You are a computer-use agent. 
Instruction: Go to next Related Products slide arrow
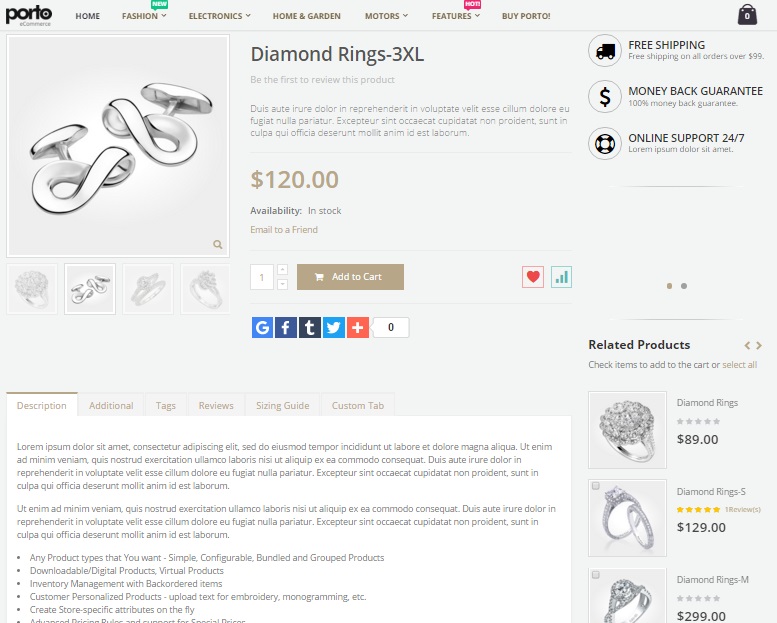(x=760, y=345)
